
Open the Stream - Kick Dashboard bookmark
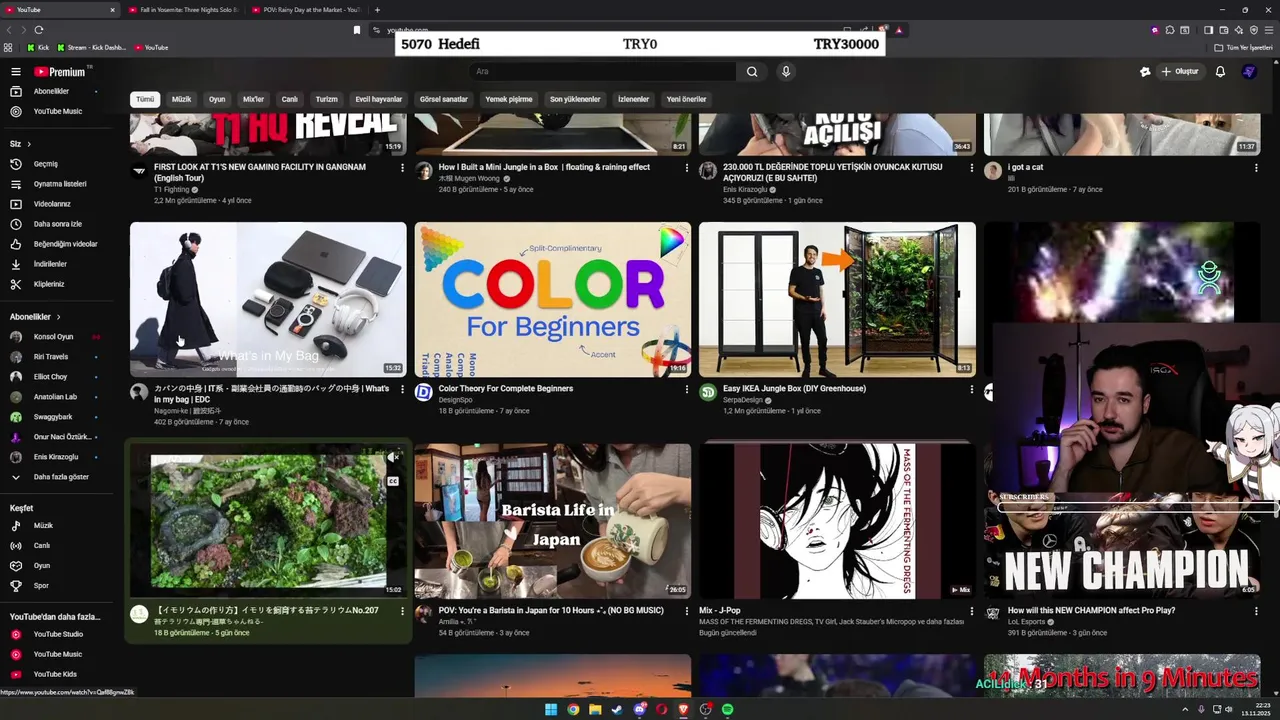click(92, 47)
